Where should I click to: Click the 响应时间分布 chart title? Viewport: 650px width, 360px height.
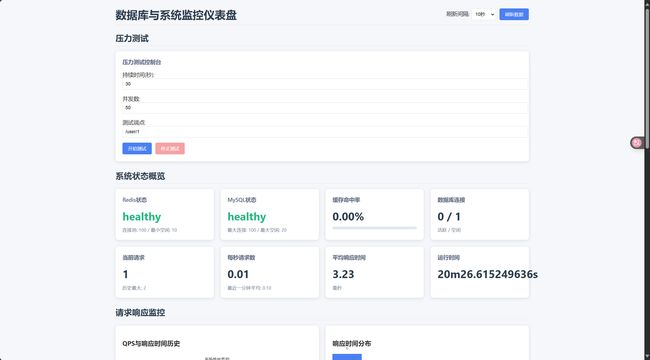tap(352, 343)
